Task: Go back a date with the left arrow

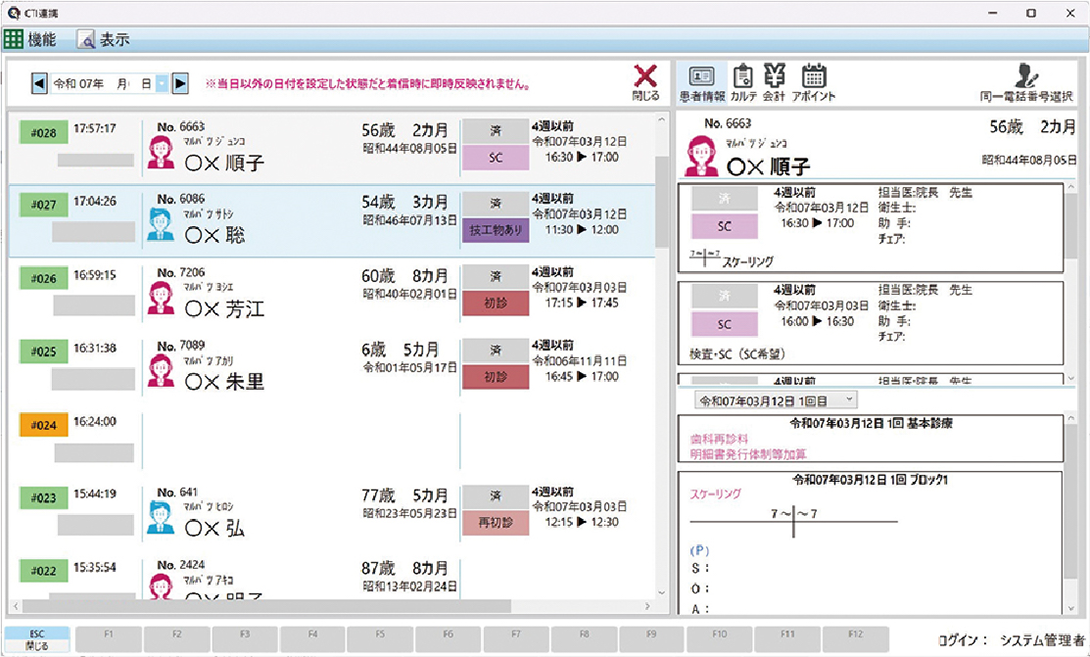Action: [x=38, y=83]
